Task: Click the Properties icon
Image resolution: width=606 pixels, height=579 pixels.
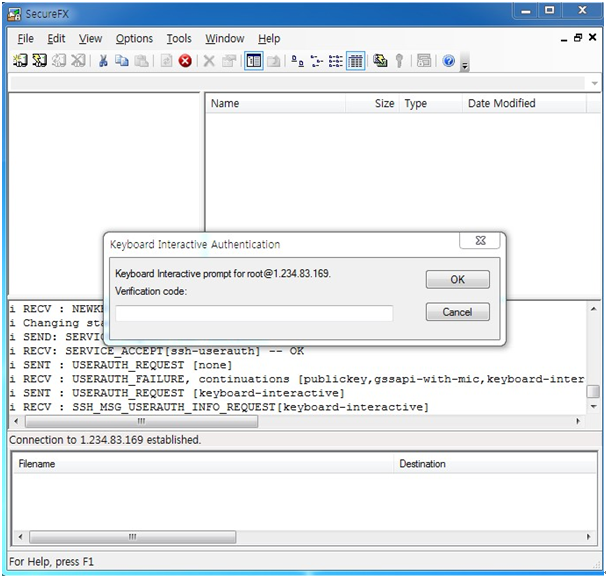Action: tap(229, 61)
